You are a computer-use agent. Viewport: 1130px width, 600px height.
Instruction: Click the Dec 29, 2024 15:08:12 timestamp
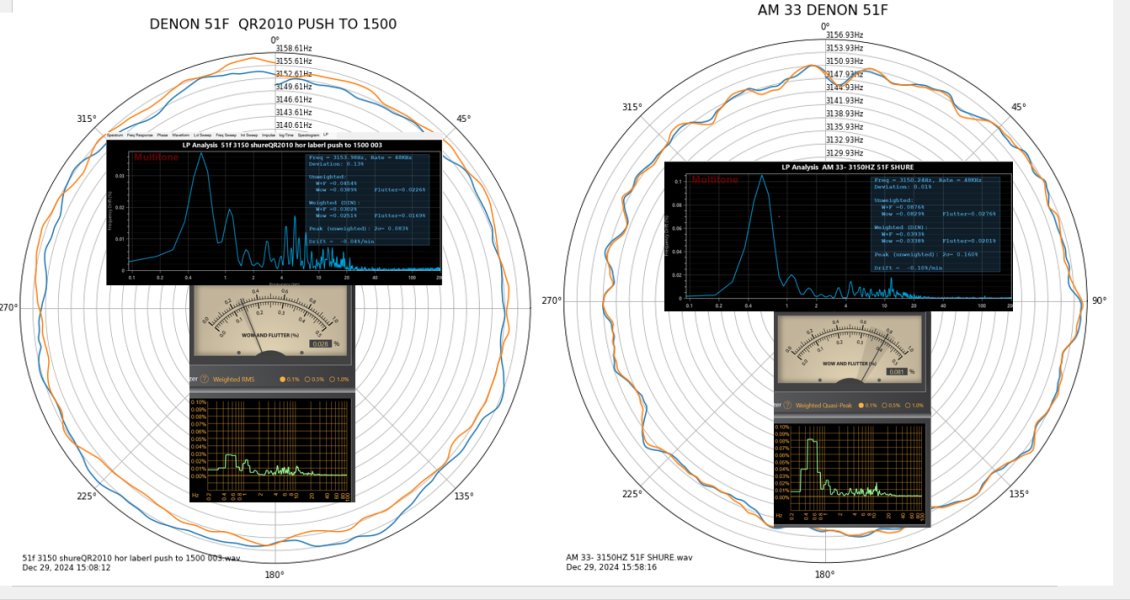66,568
